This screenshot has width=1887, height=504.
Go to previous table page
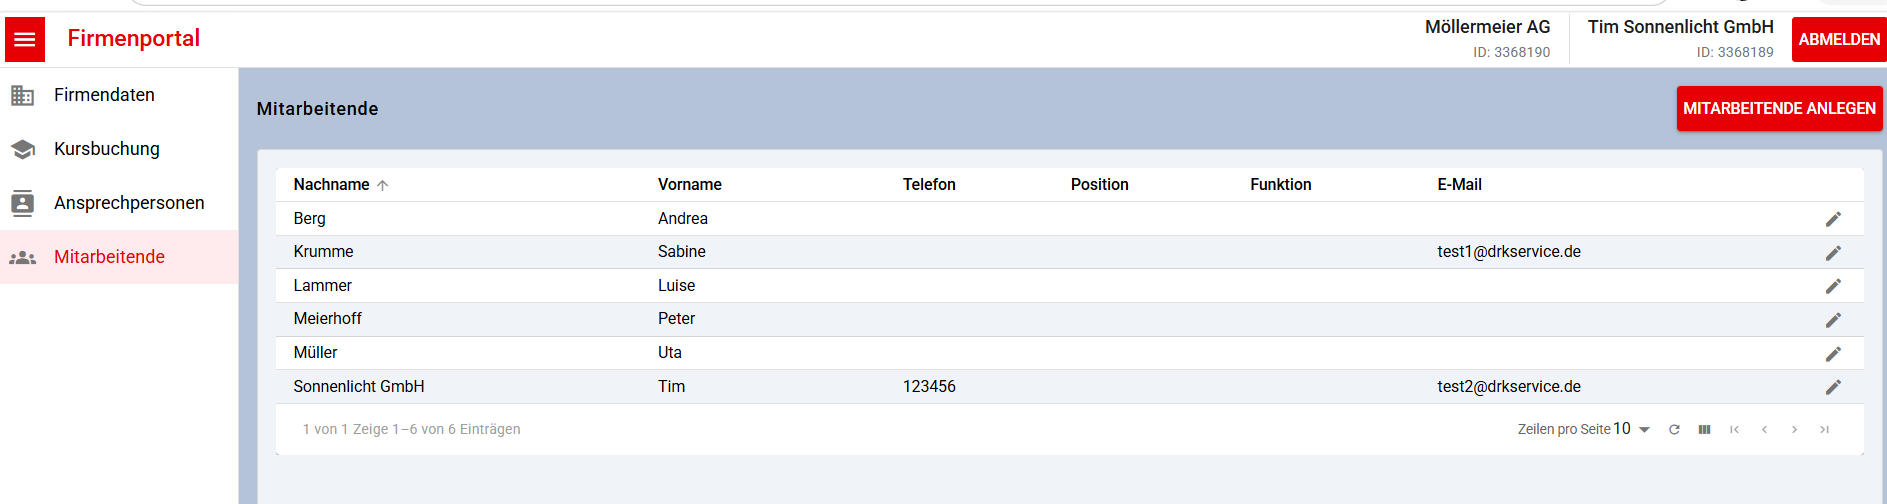click(x=1764, y=429)
